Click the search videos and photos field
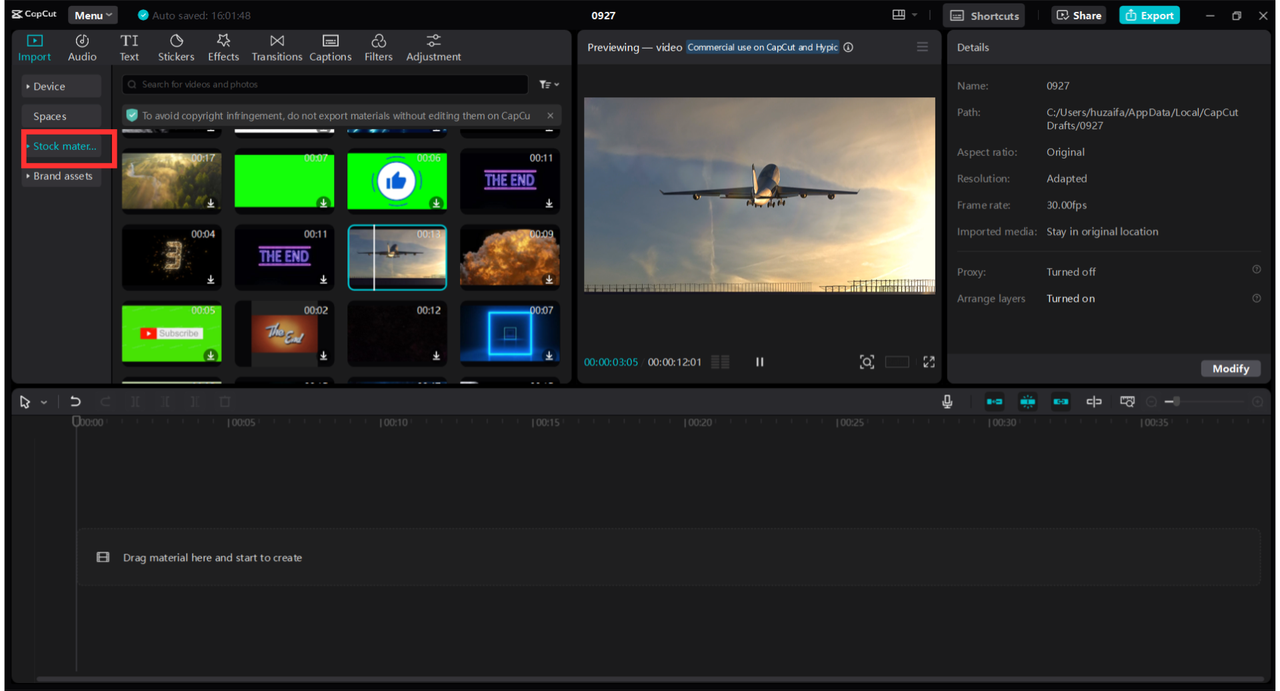 tap(325, 85)
